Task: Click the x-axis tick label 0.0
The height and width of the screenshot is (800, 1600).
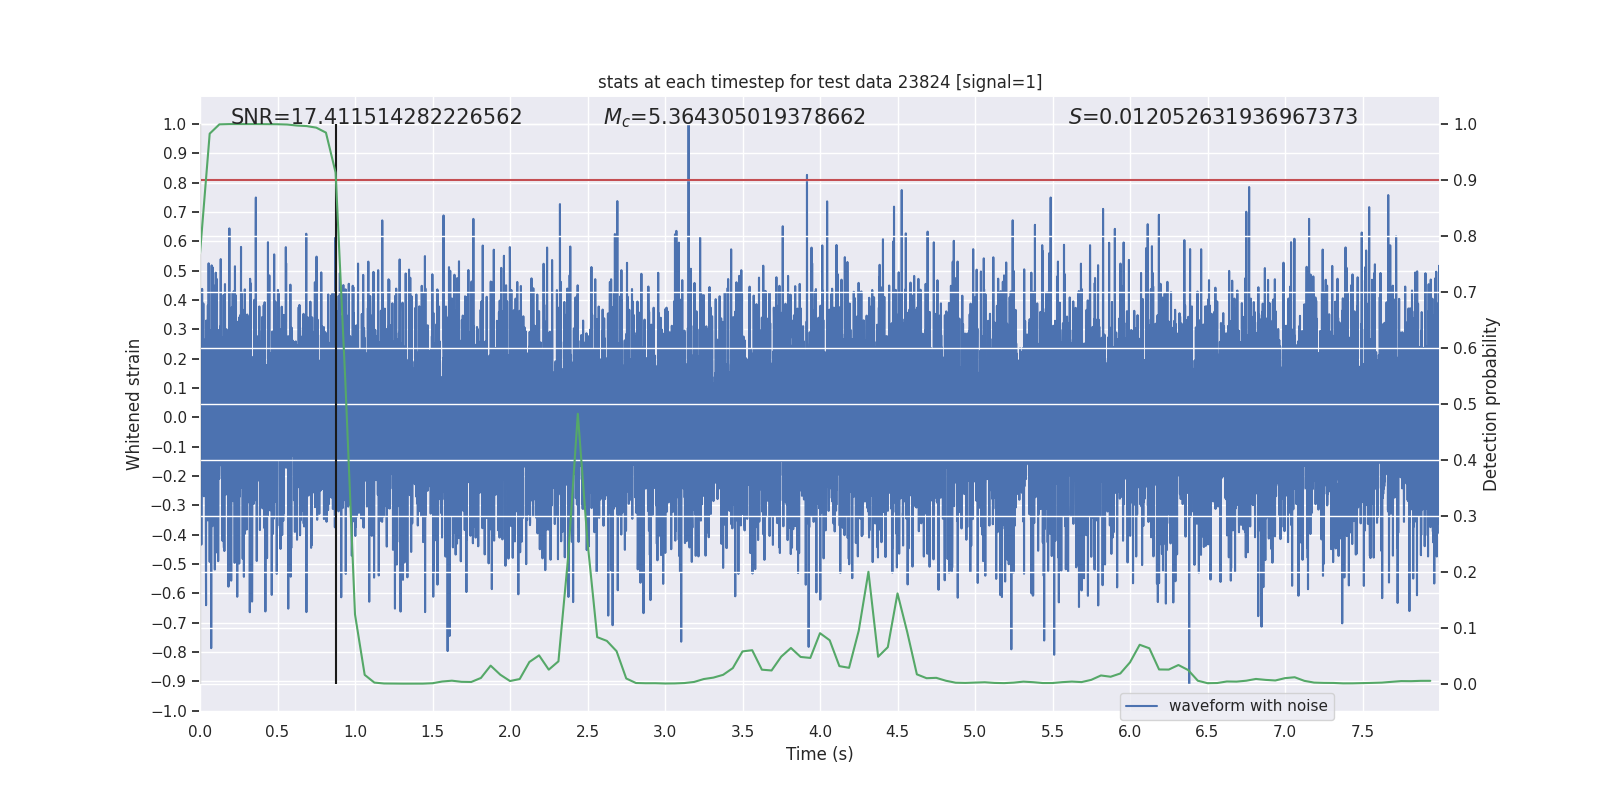Action: click(x=200, y=731)
